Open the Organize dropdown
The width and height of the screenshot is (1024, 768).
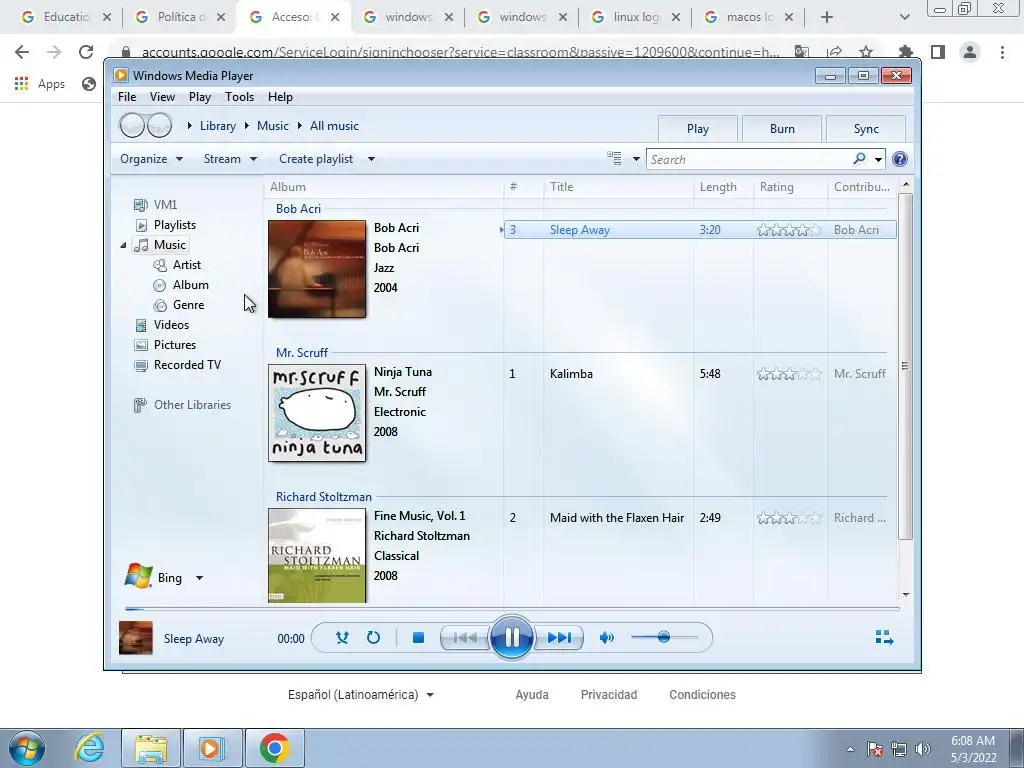152,159
